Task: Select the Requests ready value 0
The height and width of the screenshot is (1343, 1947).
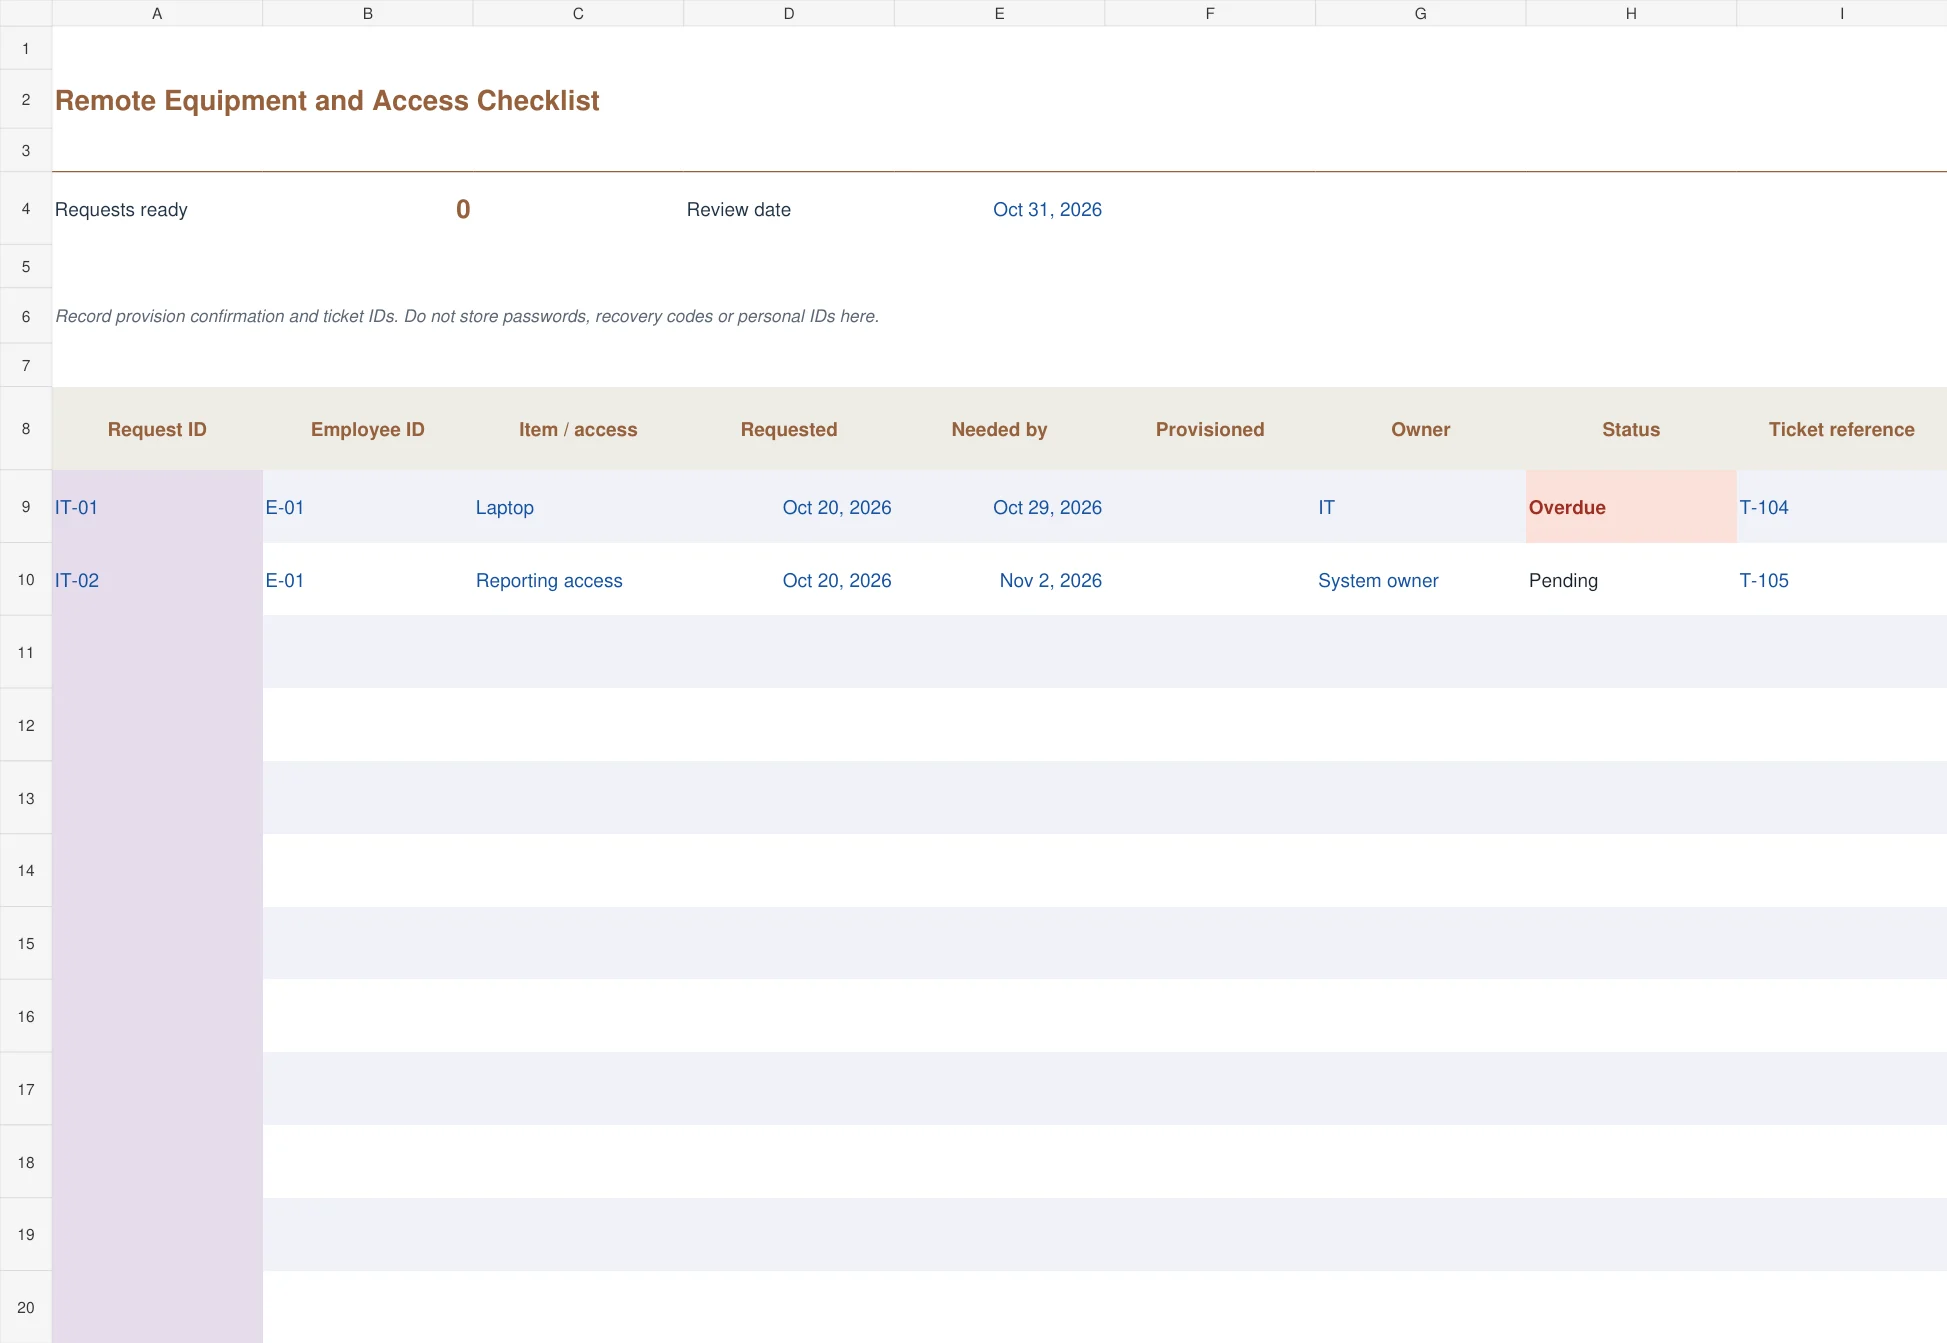Action: pyautogui.click(x=463, y=209)
